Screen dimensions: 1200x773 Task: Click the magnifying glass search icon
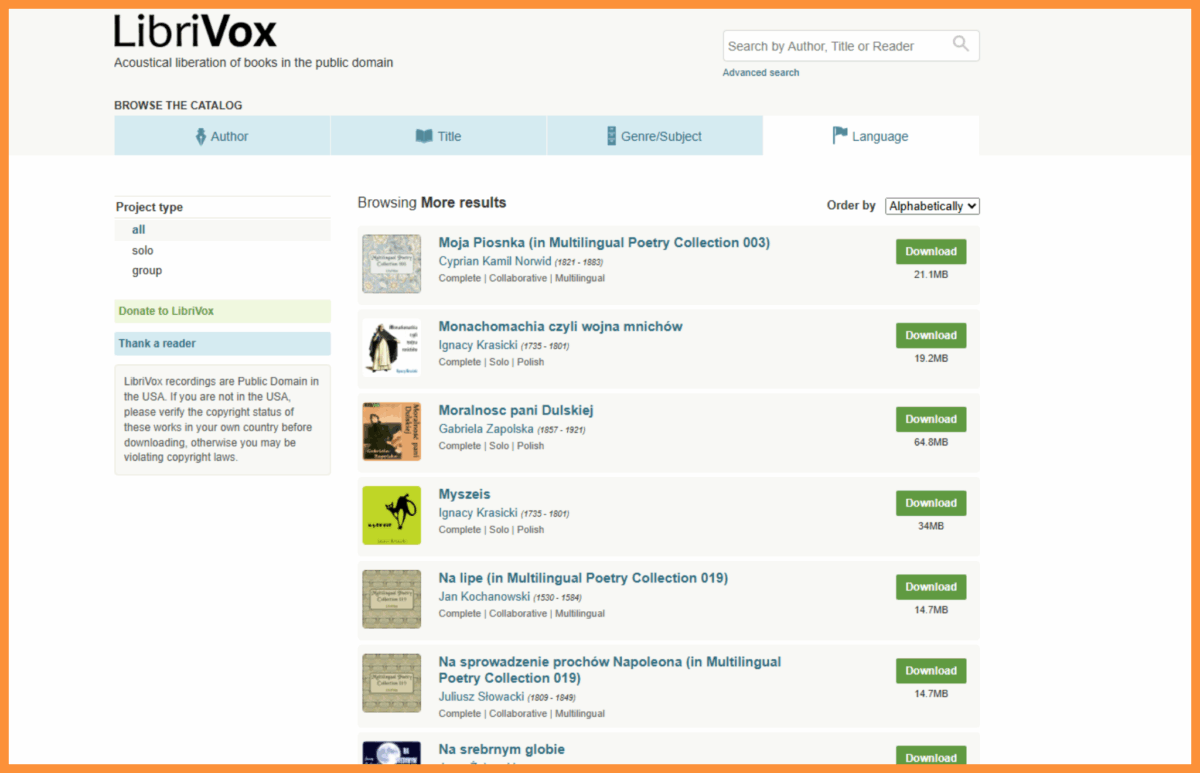(961, 44)
